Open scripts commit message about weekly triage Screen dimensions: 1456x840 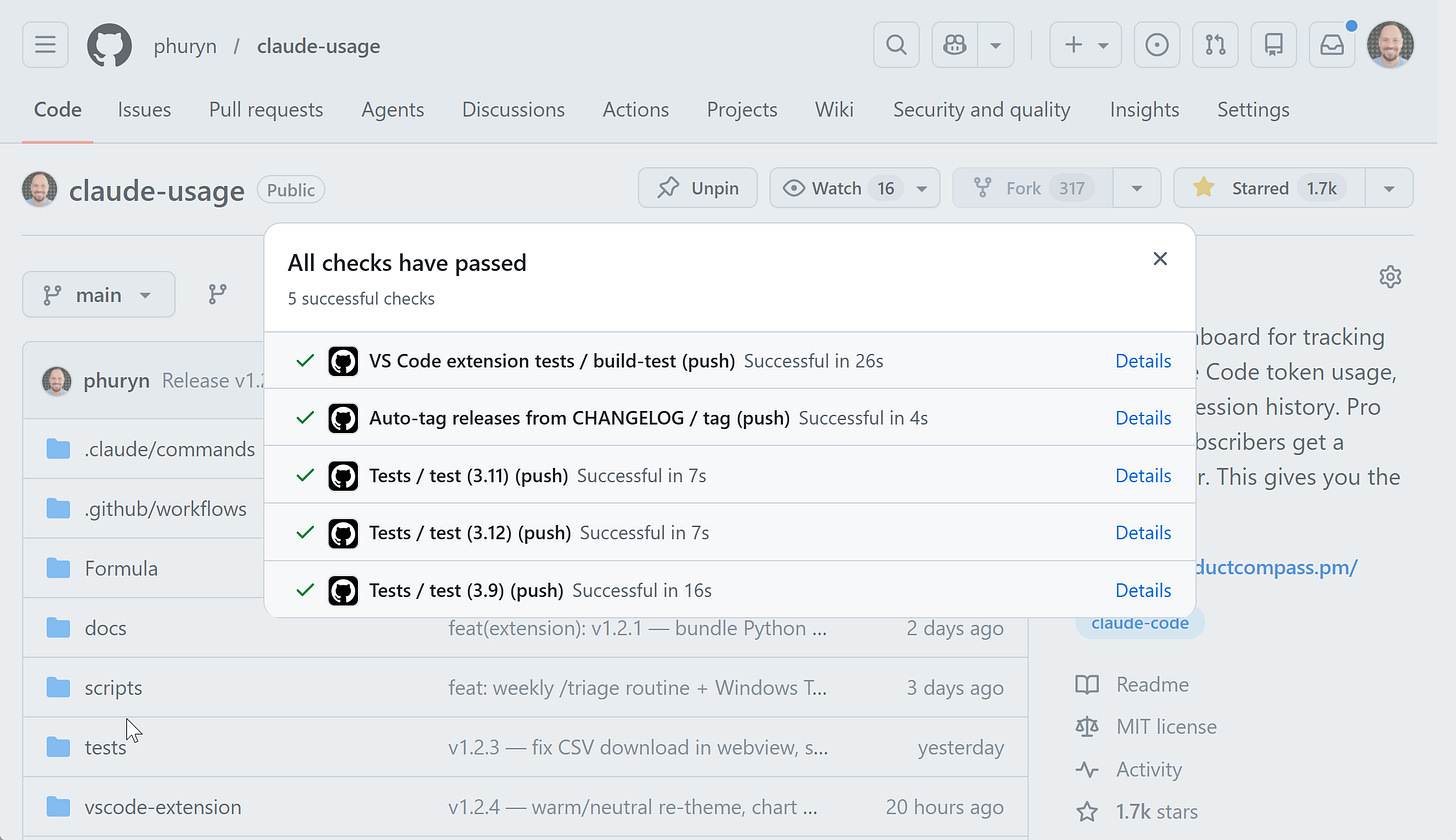click(x=638, y=688)
